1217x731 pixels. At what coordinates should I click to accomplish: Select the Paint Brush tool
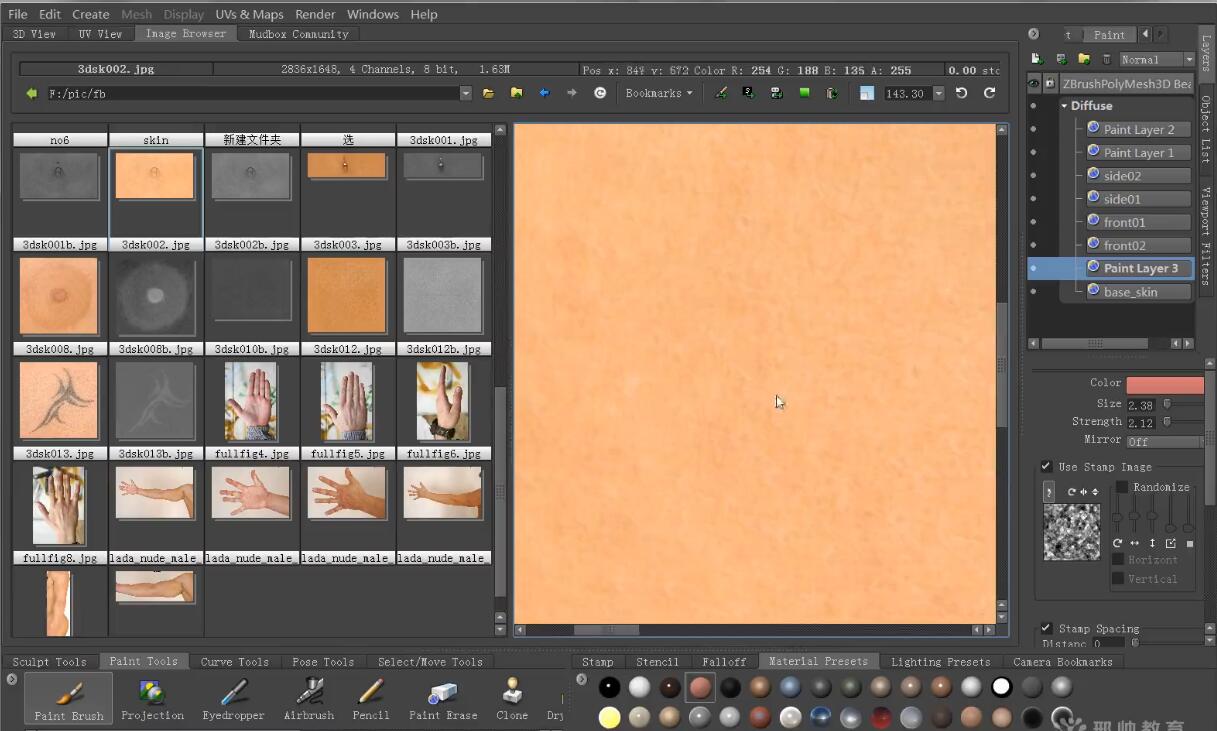click(69, 698)
